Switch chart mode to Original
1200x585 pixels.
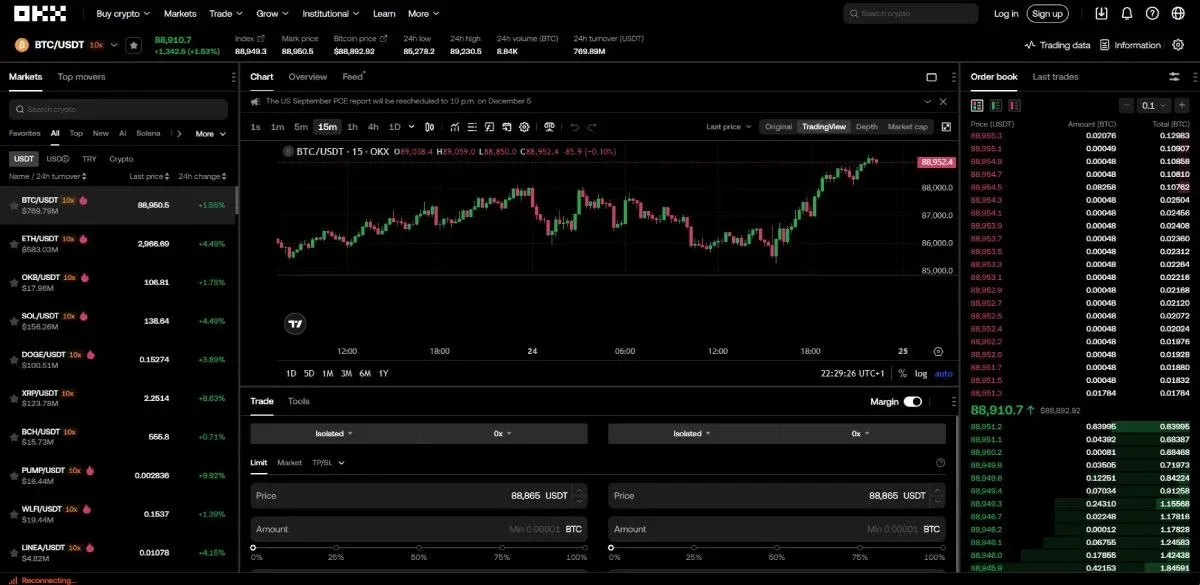[778, 127]
